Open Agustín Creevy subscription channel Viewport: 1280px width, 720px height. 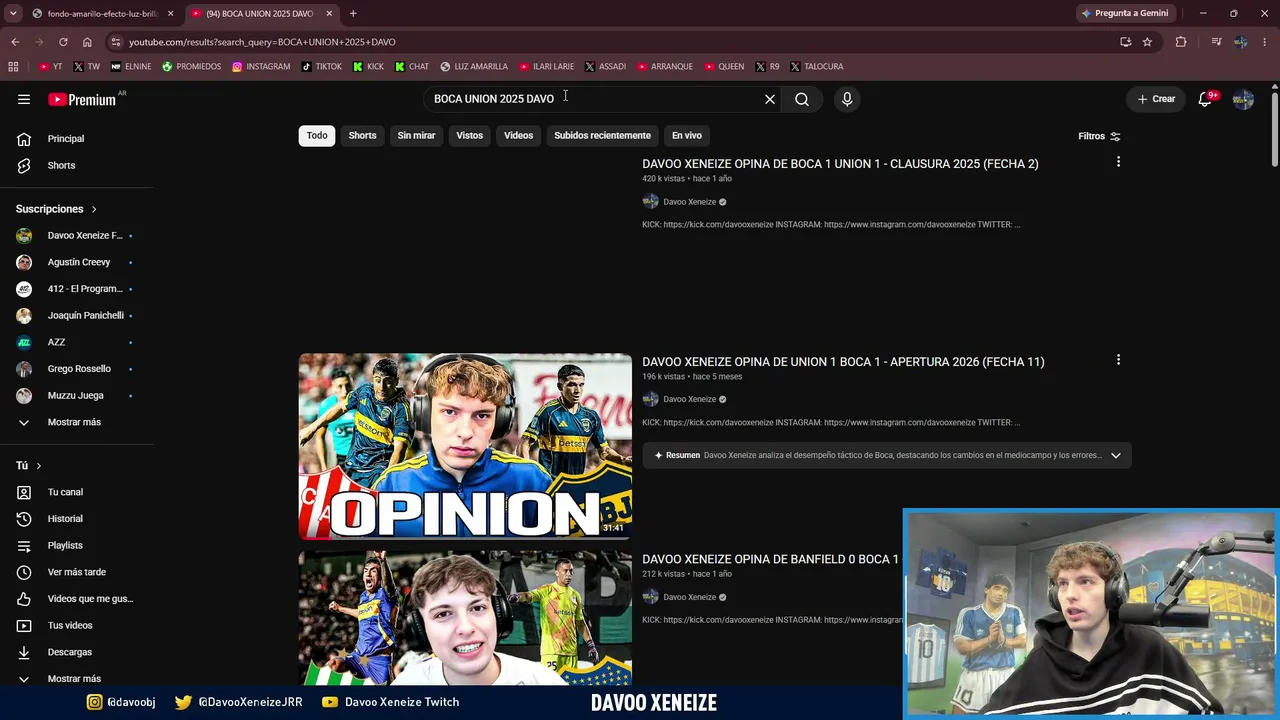click(x=77, y=262)
